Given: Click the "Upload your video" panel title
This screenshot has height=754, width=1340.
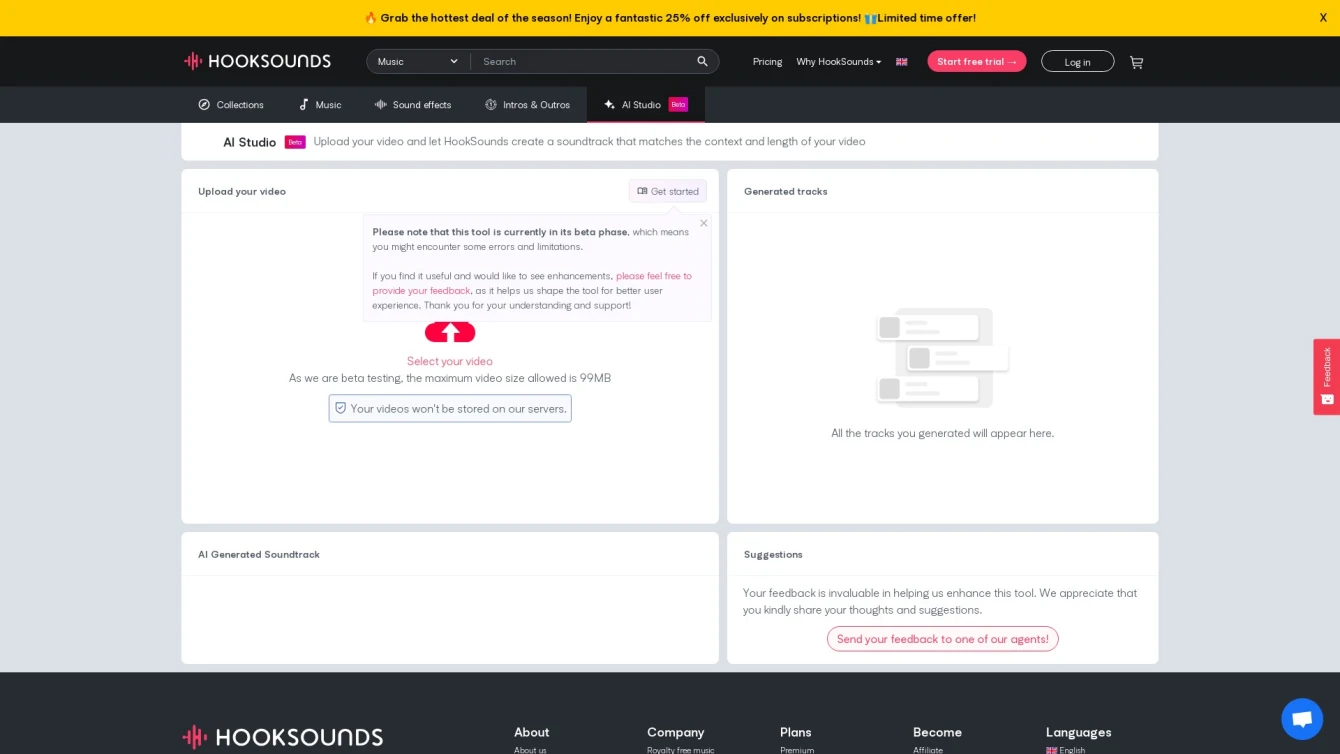Looking at the screenshot, I should (x=242, y=191).
